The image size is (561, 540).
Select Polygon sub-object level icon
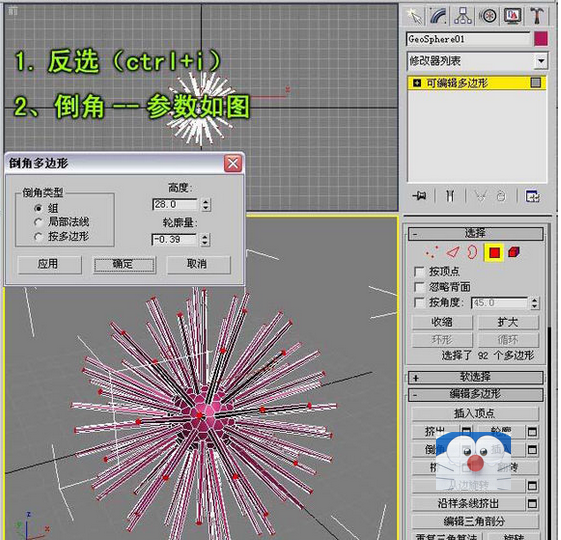[494, 253]
